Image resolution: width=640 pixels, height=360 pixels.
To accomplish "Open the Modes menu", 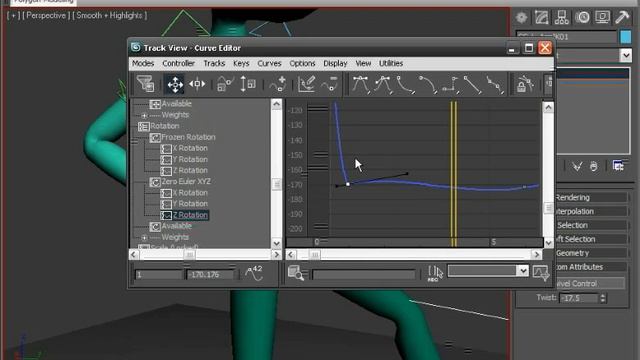I will 143,63.
